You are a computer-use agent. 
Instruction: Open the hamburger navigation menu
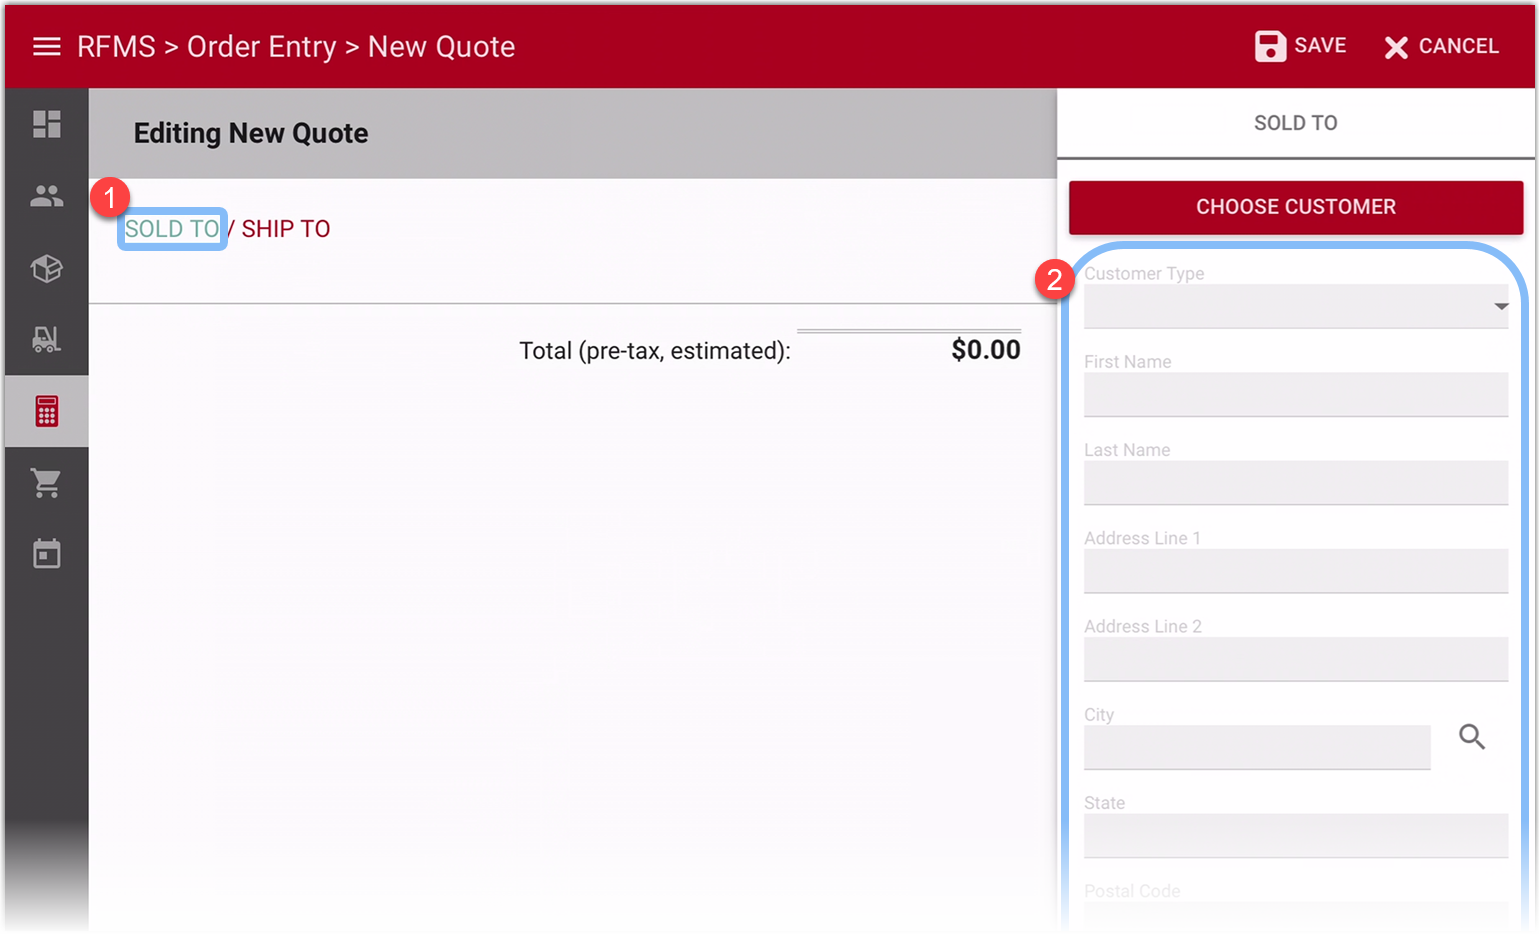tap(47, 47)
